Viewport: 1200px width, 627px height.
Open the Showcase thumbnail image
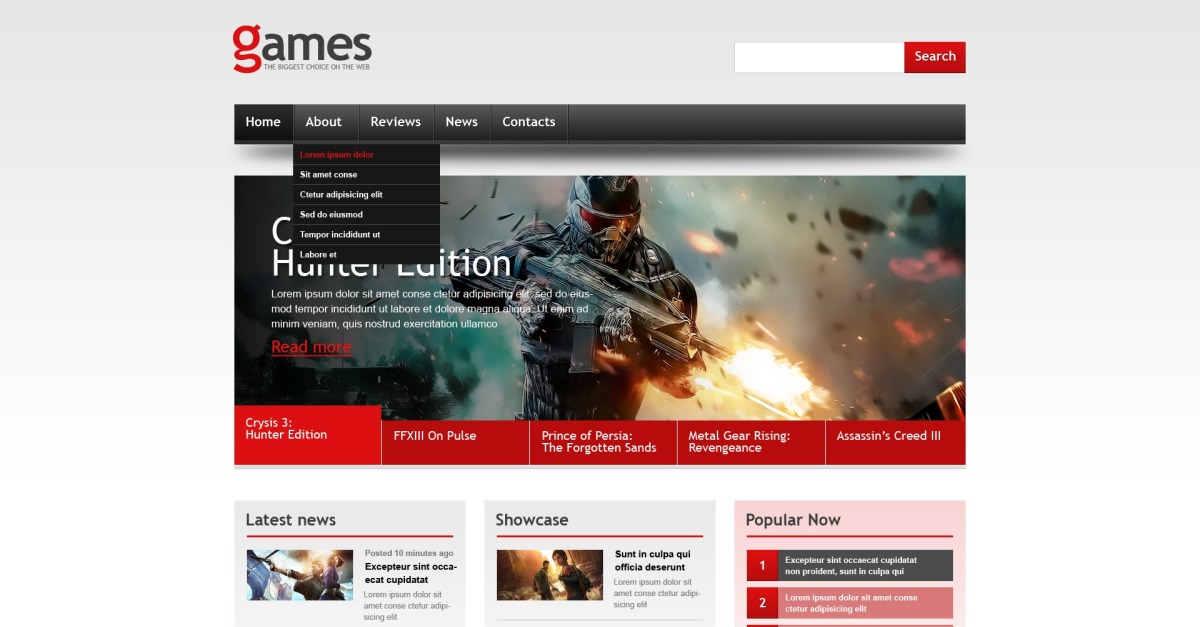click(549, 575)
